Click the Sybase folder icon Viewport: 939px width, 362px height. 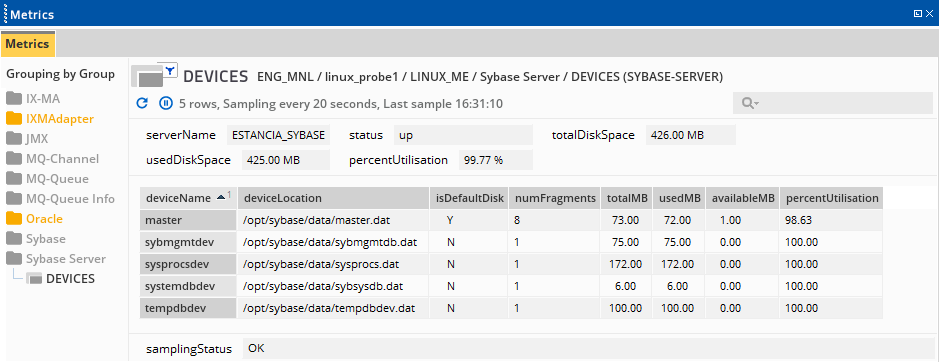[x=14, y=239]
